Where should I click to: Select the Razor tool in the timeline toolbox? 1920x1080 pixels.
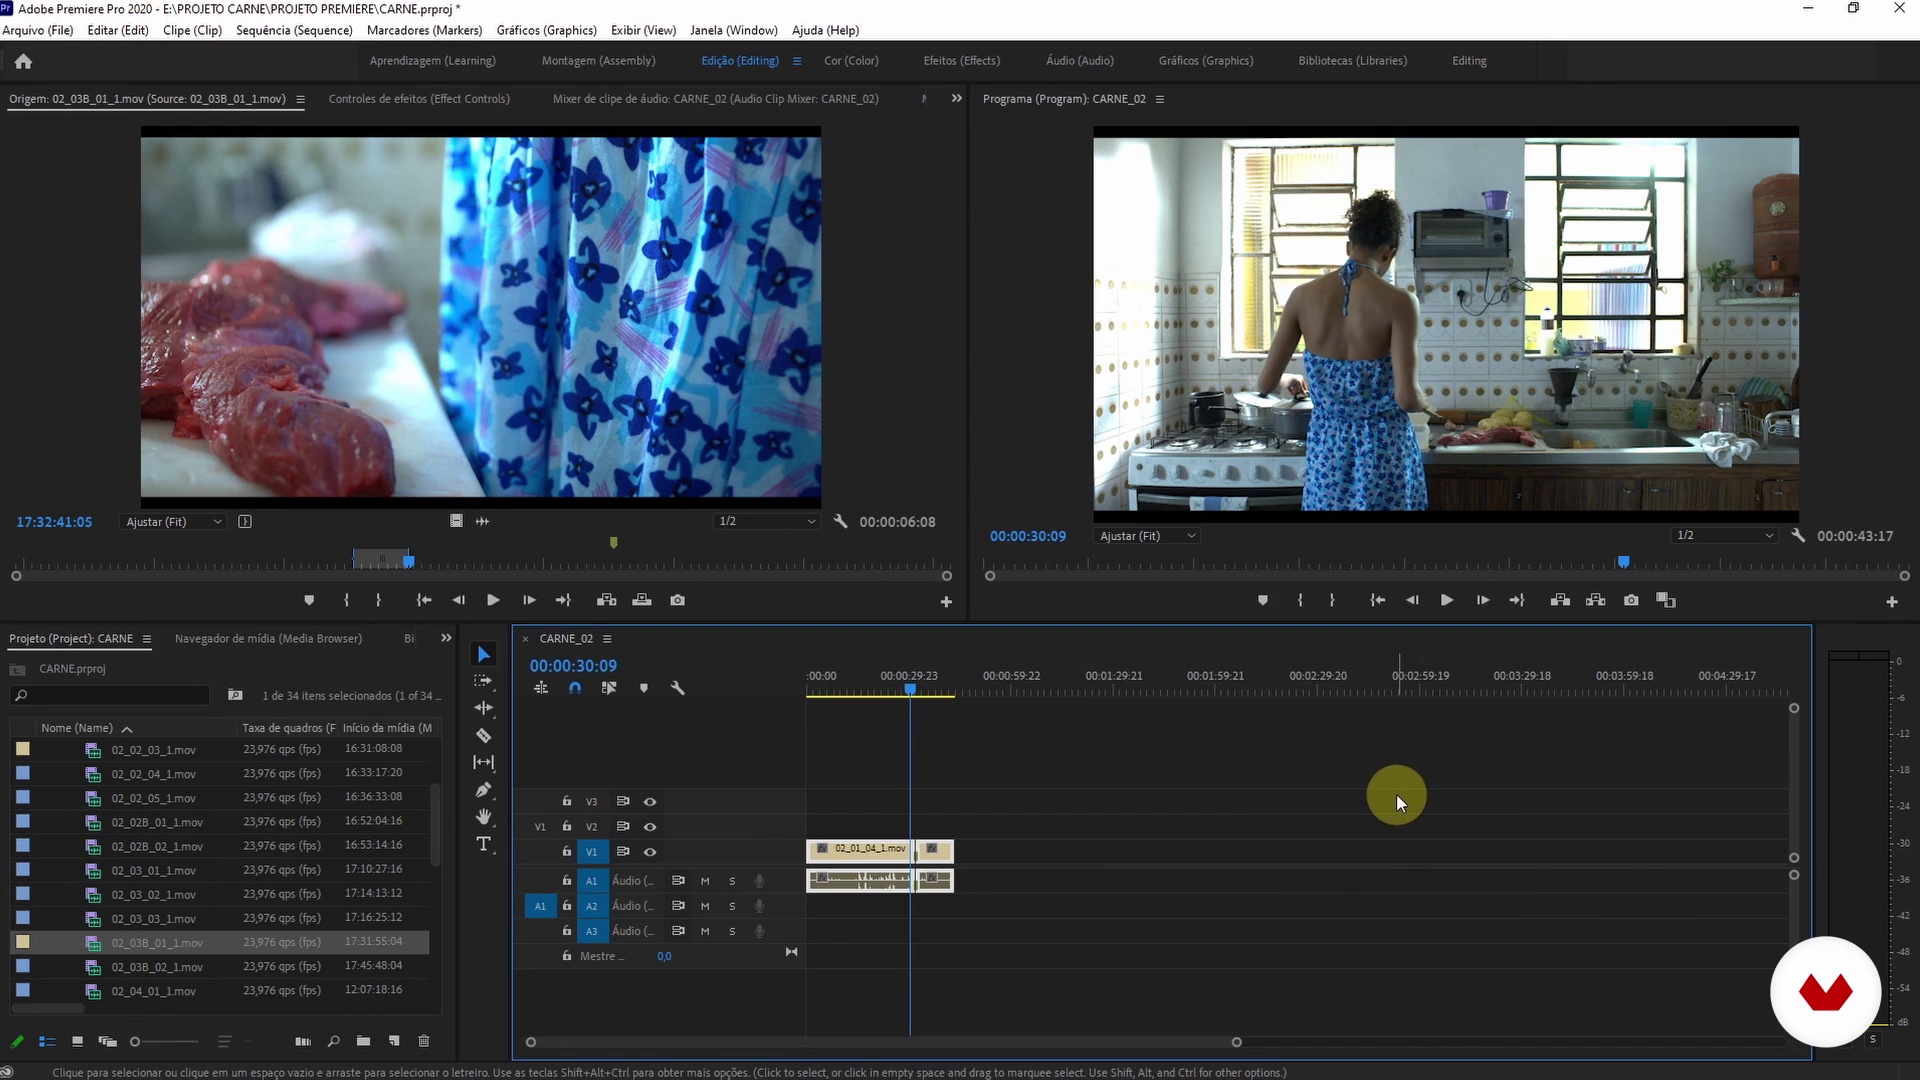[484, 736]
